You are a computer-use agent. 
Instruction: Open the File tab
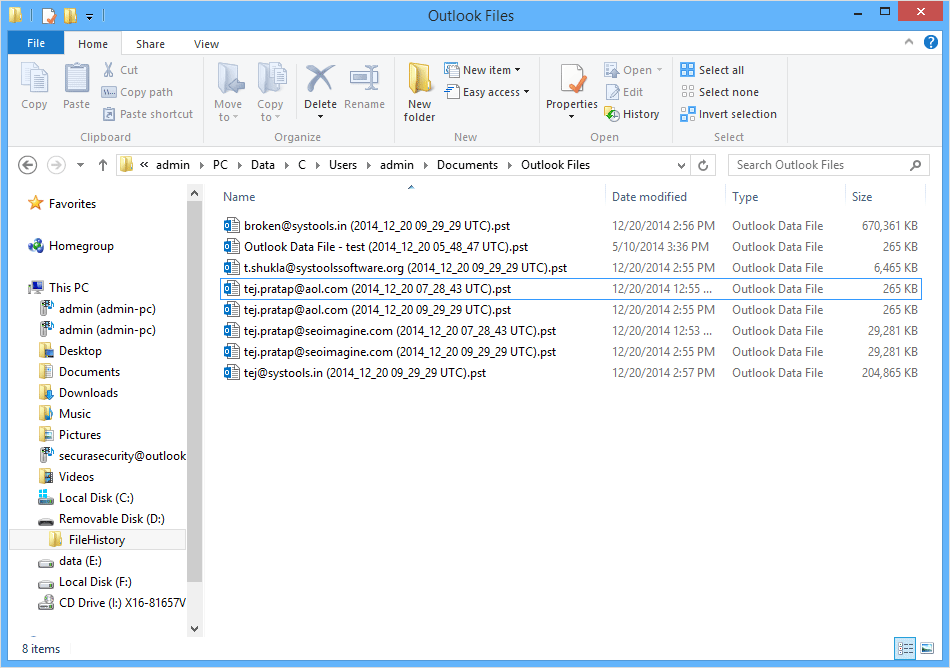coord(36,43)
